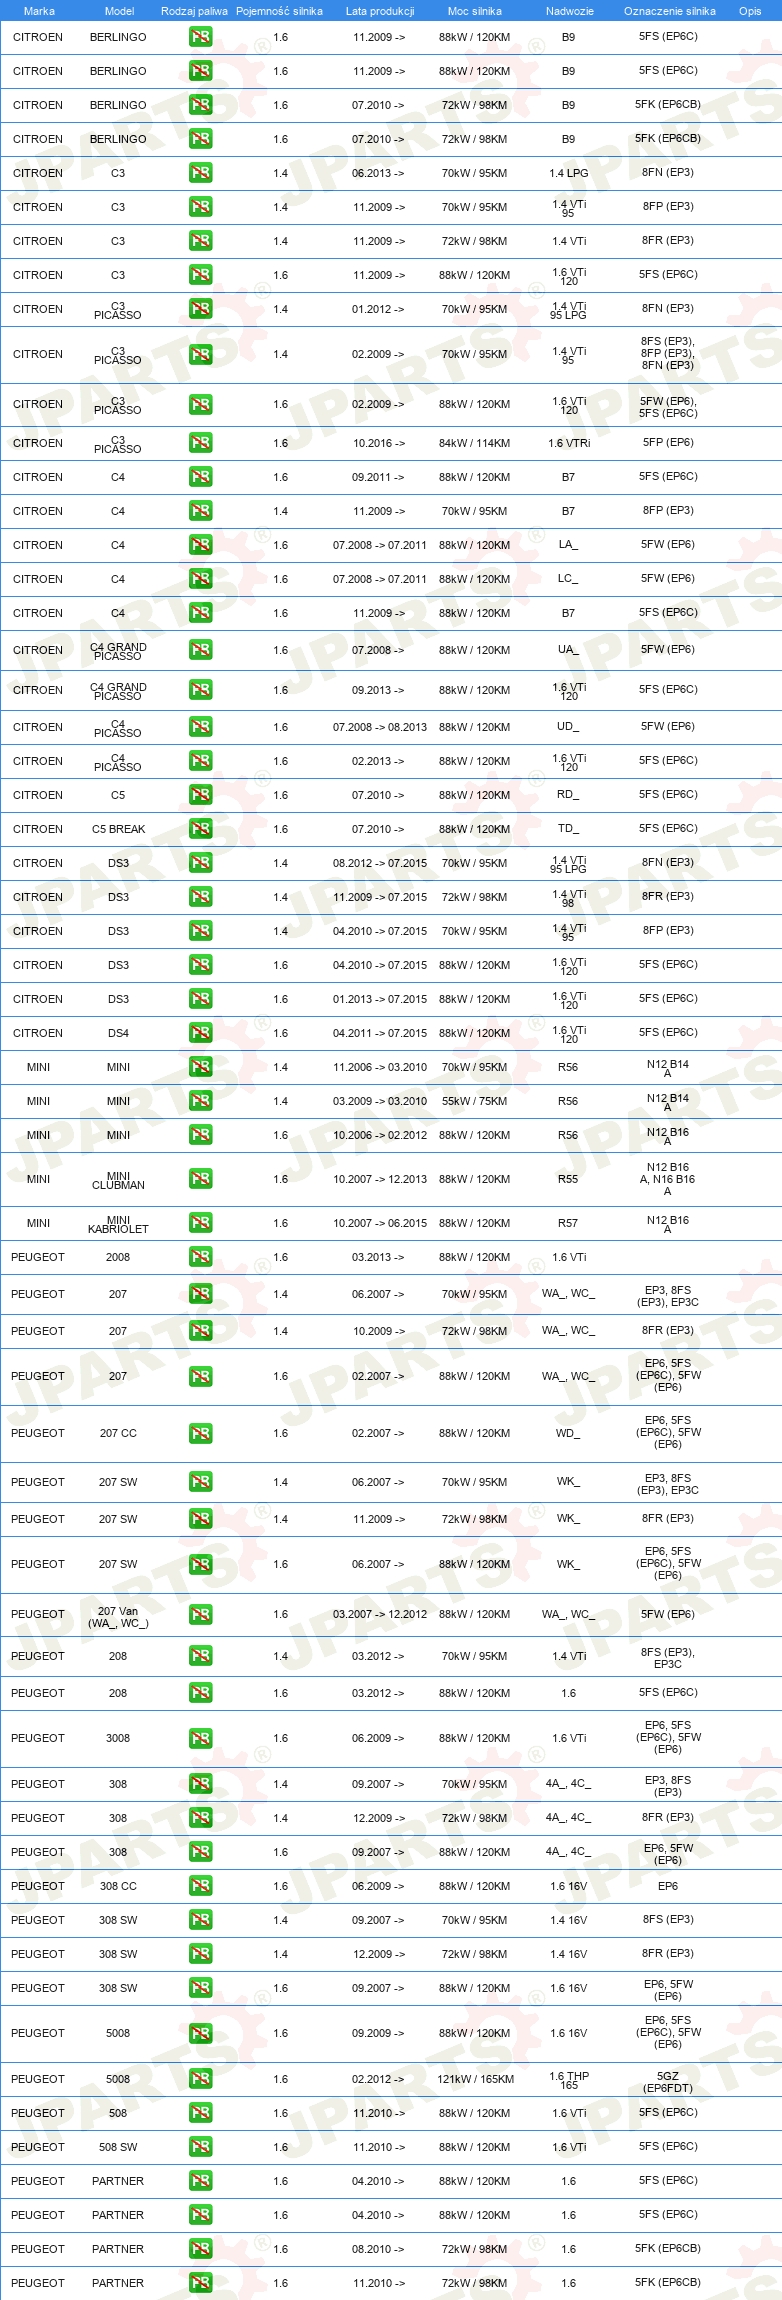Click the fuel icon in the C4 Picasso UD_ row
This screenshot has width=782, height=2300.
tap(200, 727)
